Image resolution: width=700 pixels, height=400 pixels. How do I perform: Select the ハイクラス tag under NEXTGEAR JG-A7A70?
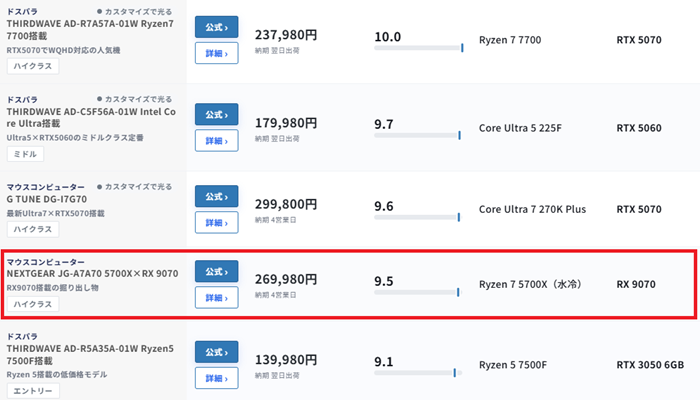[33, 304]
